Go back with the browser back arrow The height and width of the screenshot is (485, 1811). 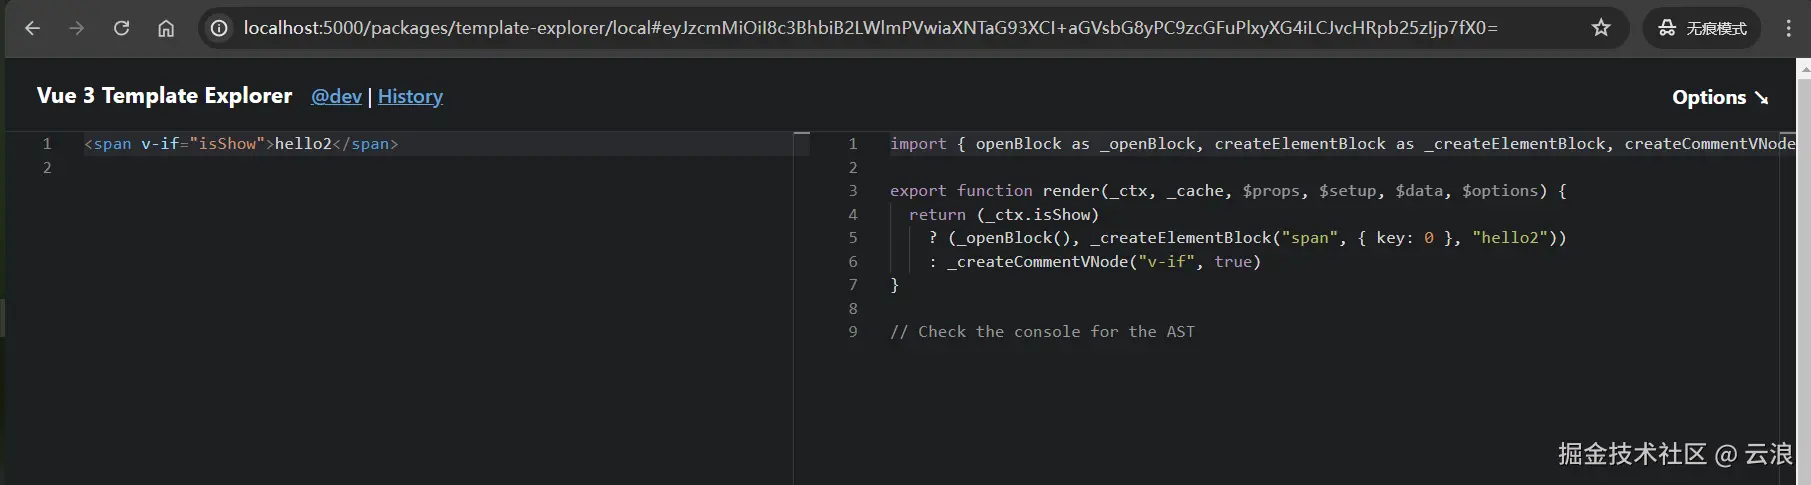[x=32, y=28]
